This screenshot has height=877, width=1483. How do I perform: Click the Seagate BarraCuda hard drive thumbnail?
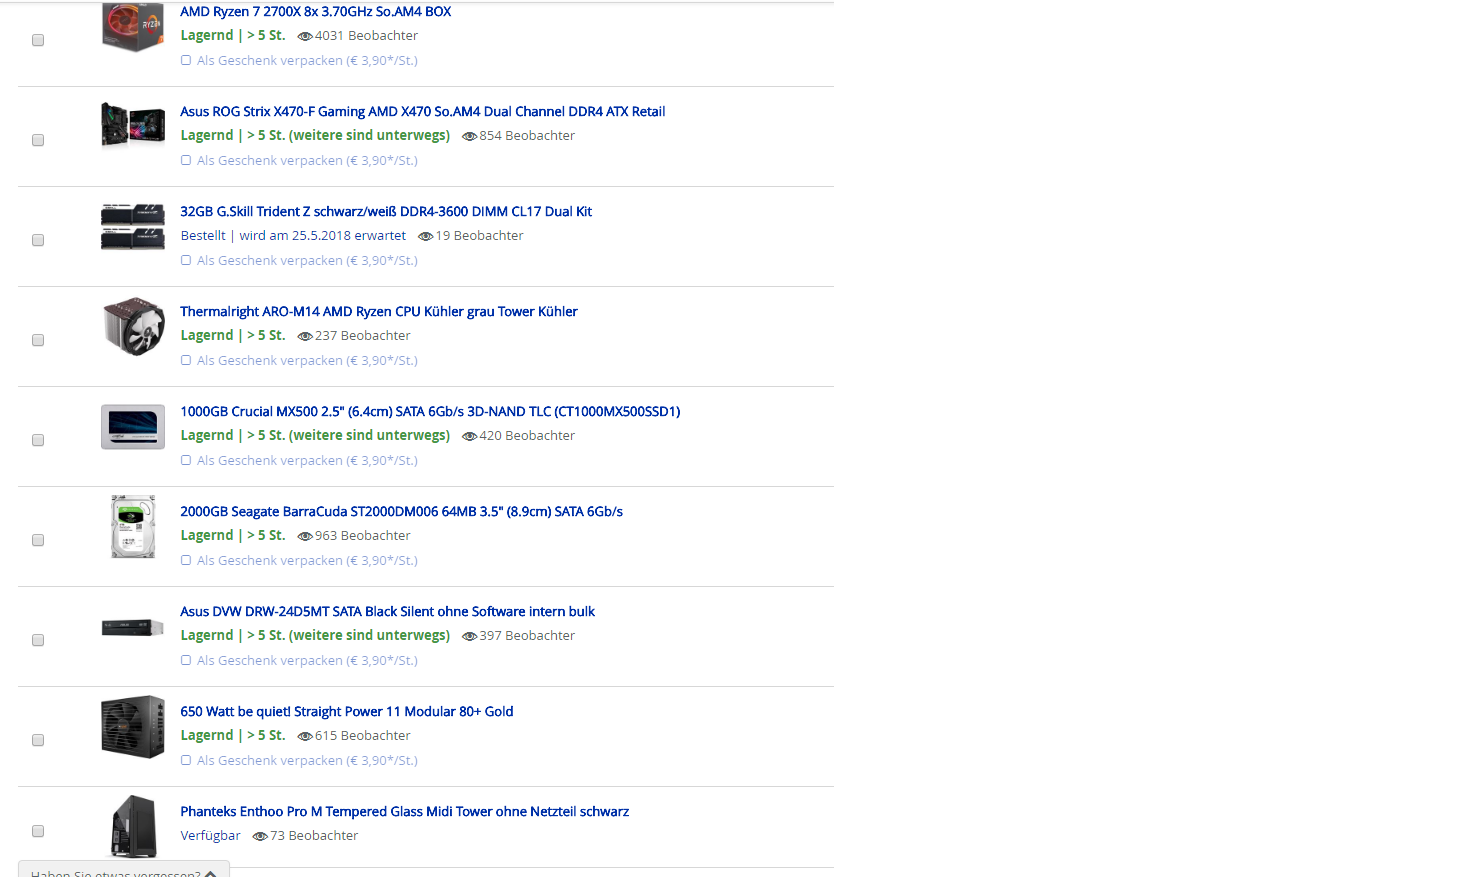(x=133, y=526)
